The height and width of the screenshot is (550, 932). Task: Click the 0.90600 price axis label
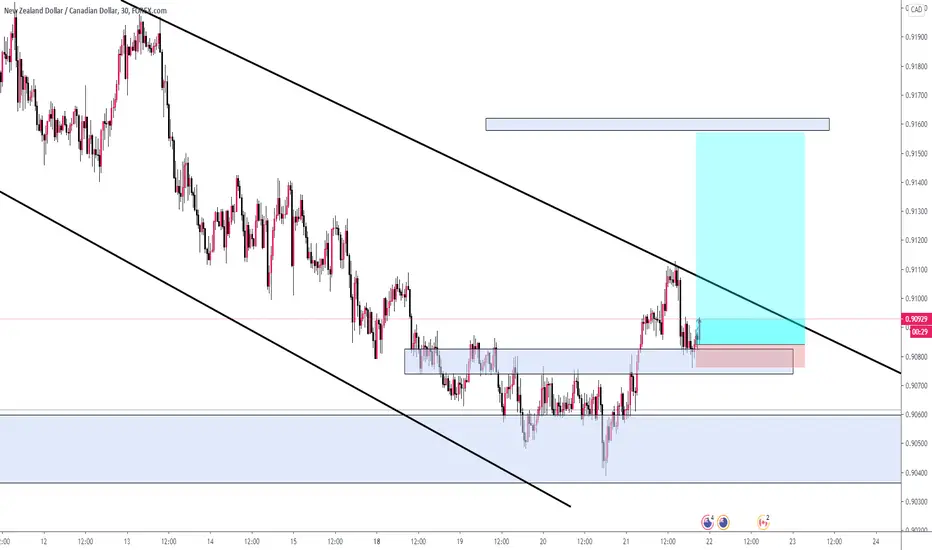click(916, 414)
